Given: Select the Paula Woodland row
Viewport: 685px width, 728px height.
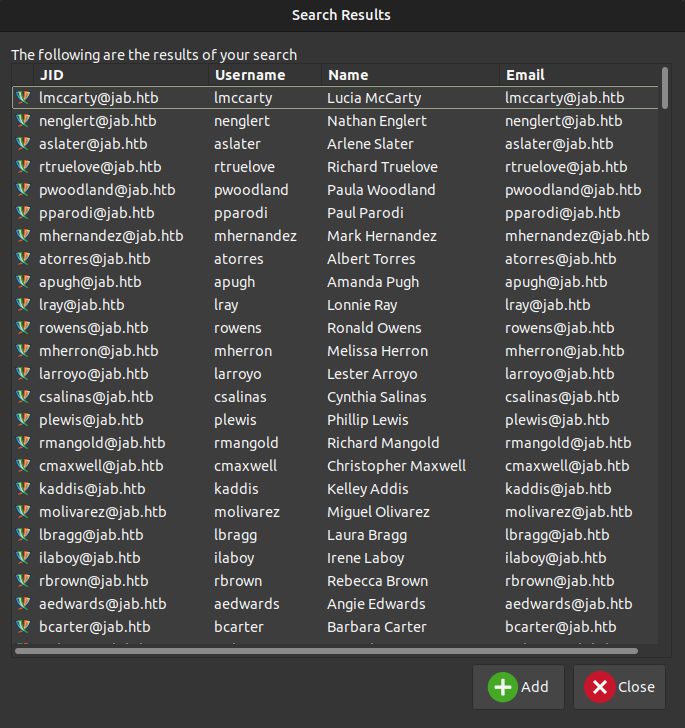Looking at the screenshot, I should click(x=381, y=190).
